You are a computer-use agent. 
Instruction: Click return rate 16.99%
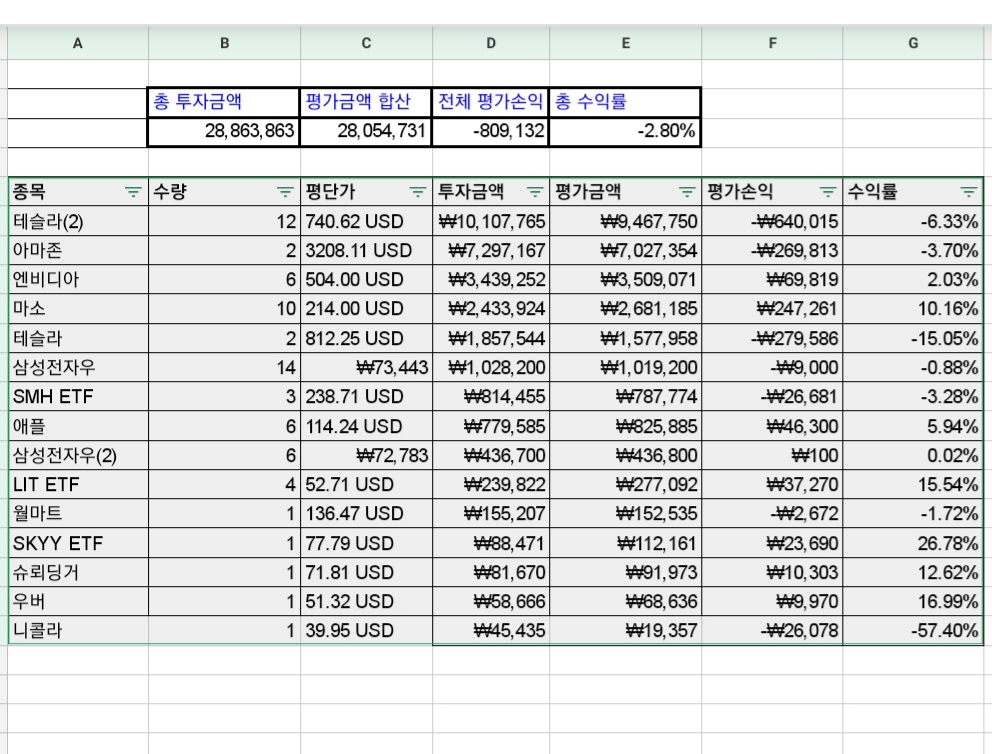click(913, 602)
